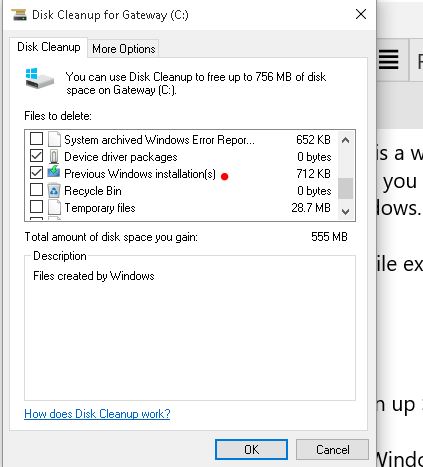Image resolution: width=423 pixels, height=467 pixels.
Task: Click the list scroll down arrow
Action: pyautogui.click(x=345, y=212)
